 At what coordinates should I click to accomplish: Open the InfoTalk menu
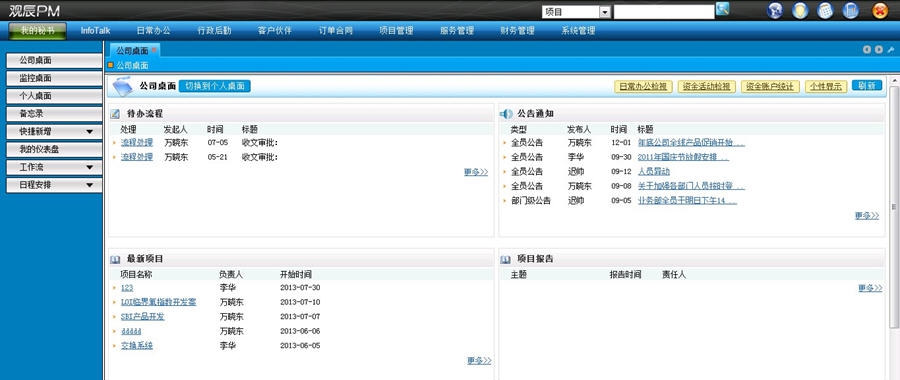click(95, 30)
